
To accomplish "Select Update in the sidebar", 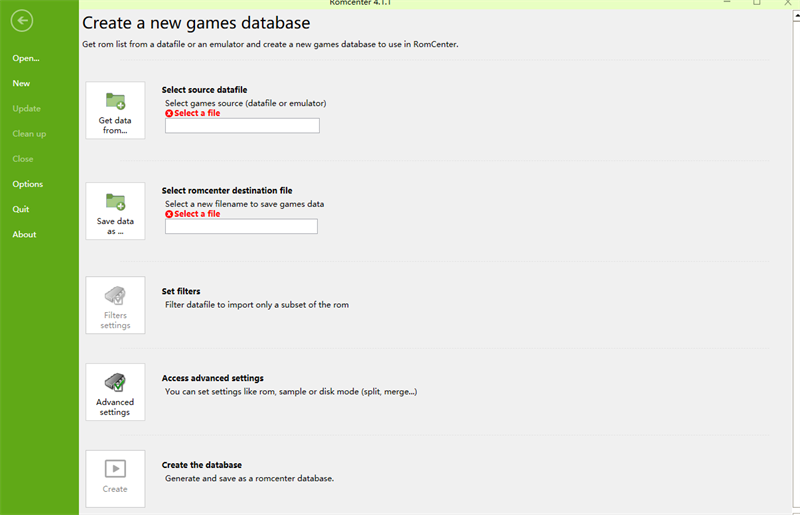I will point(27,109).
